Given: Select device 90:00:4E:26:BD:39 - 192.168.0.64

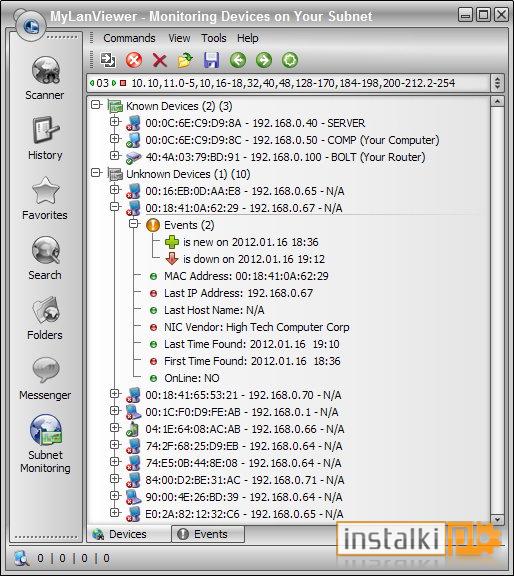Looking at the screenshot, I should click(x=244, y=497).
